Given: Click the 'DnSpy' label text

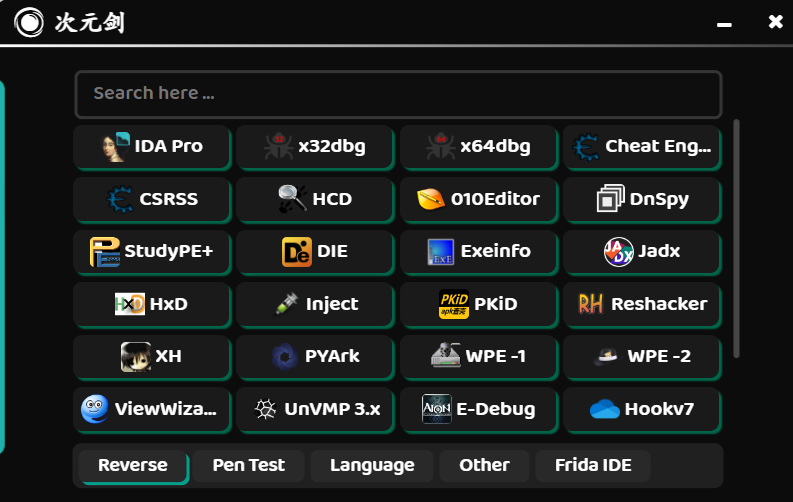Looking at the screenshot, I should coord(659,200).
